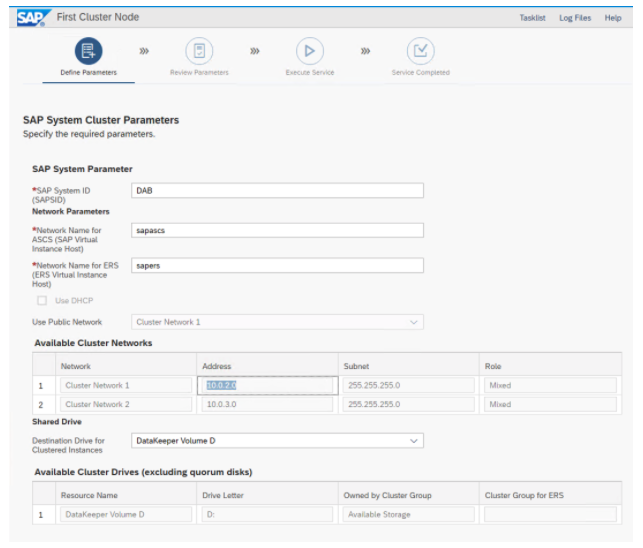Click the Define Parameters tab label
Viewport: 643px width, 548px height.
(x=89, y=73)
